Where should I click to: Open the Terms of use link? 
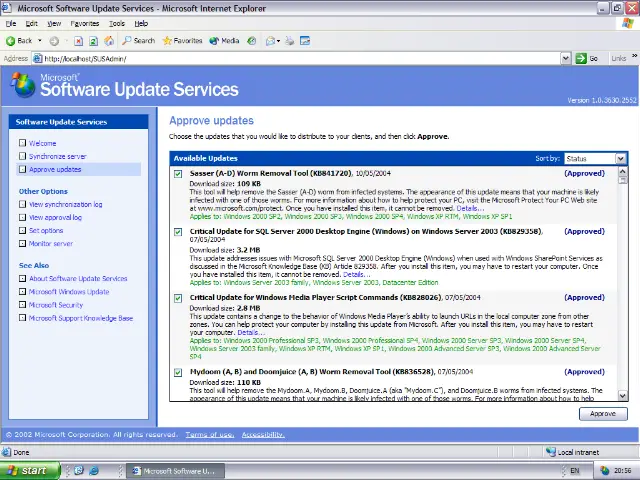pos(210,435)
